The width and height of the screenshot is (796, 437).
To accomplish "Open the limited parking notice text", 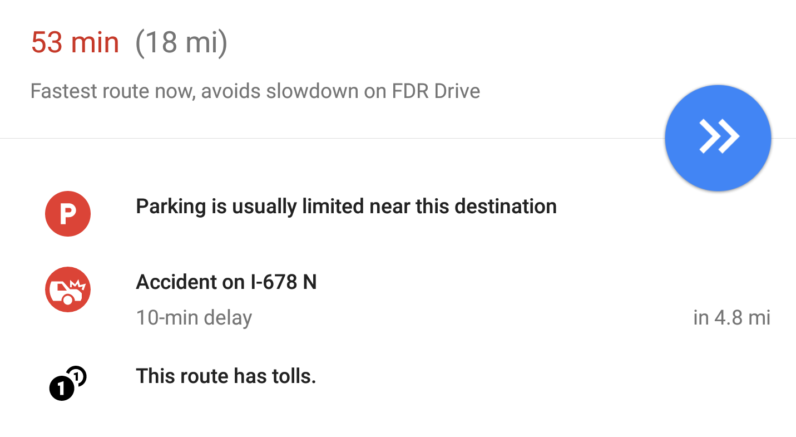I will click(x=345, y=208).
